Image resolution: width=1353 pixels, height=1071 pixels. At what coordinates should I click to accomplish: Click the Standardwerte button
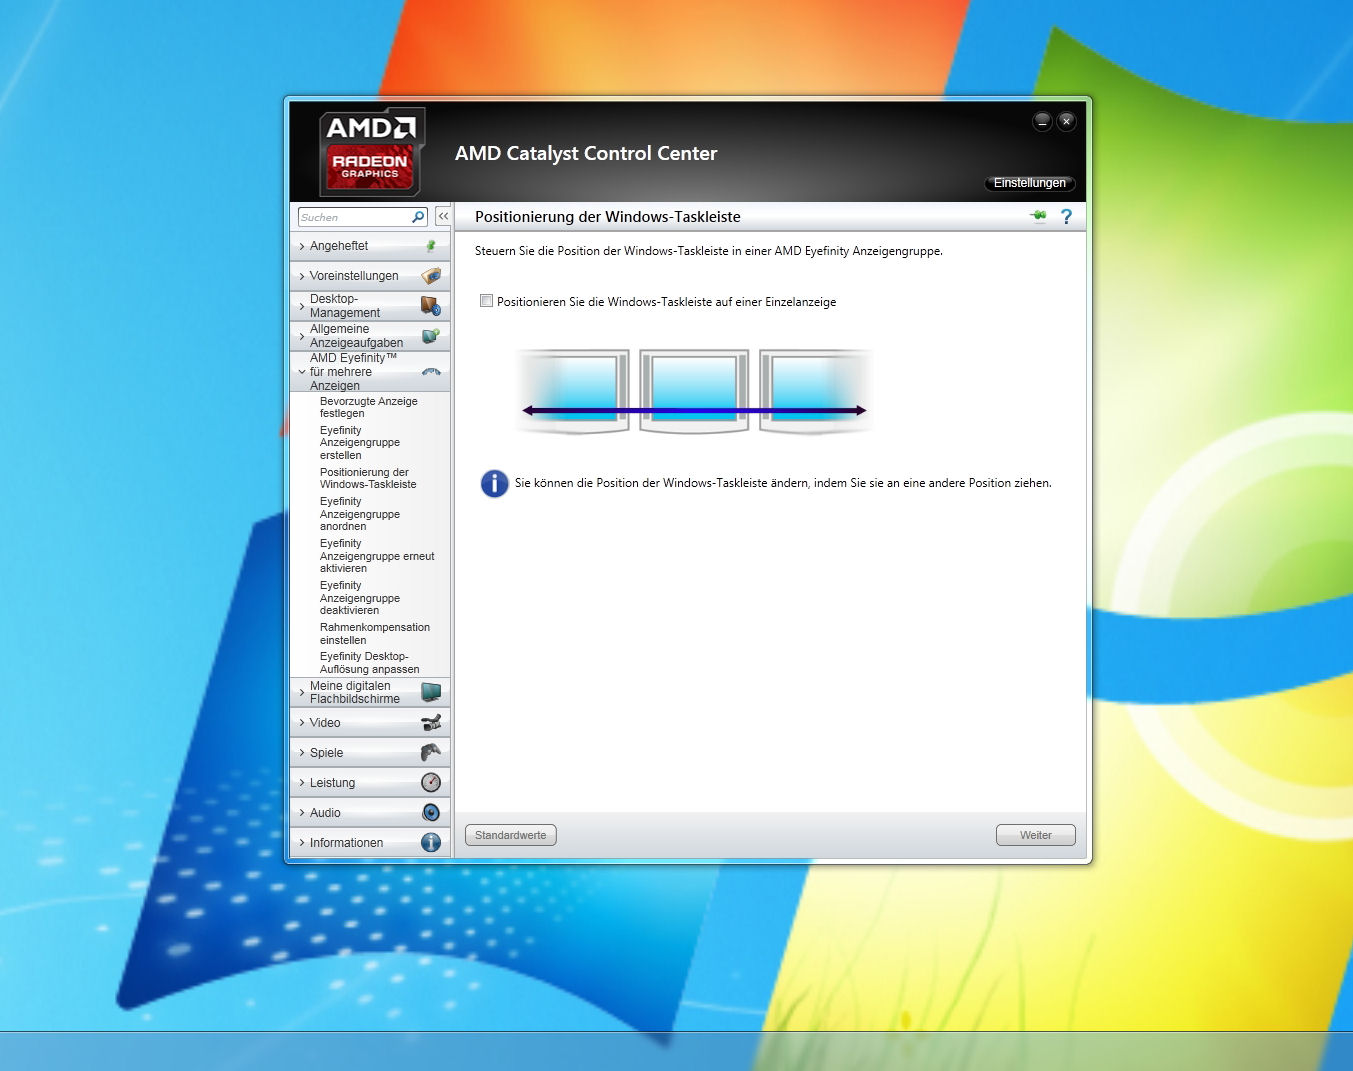(x=511, y=835)
